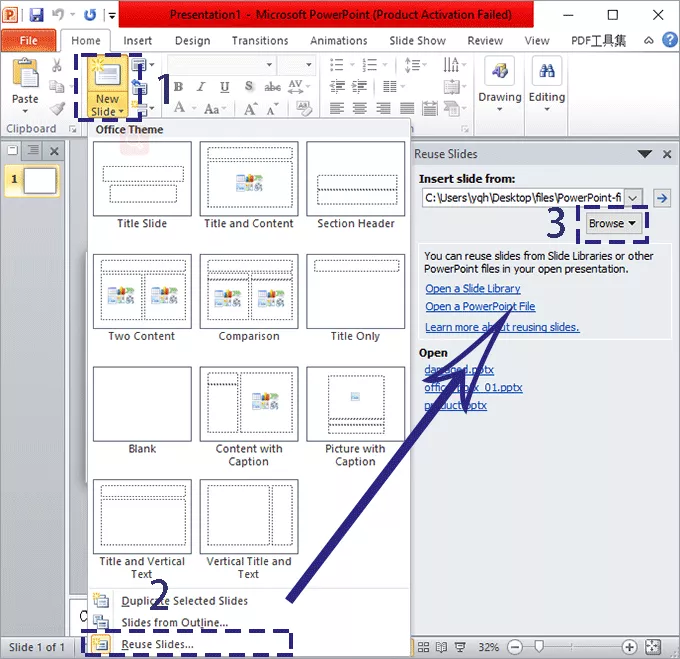
Task: Click Open a Slide Library link
Action: coord(473,289)
